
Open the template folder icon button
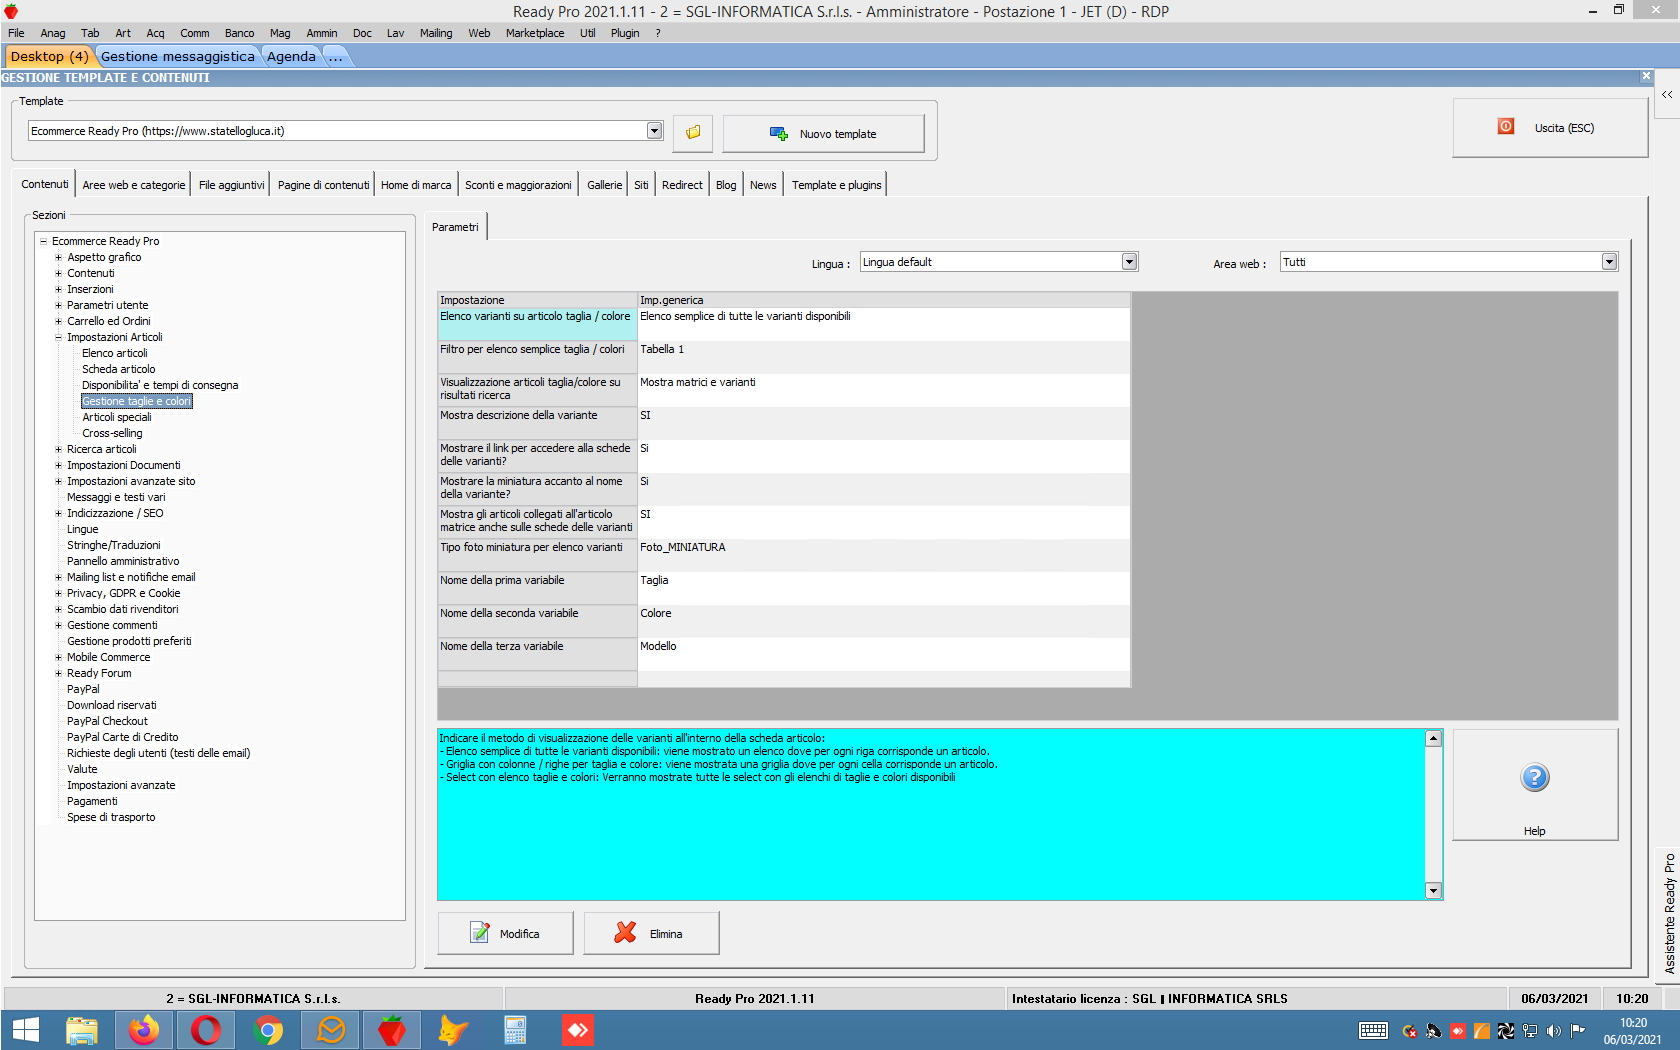[693, 133]
